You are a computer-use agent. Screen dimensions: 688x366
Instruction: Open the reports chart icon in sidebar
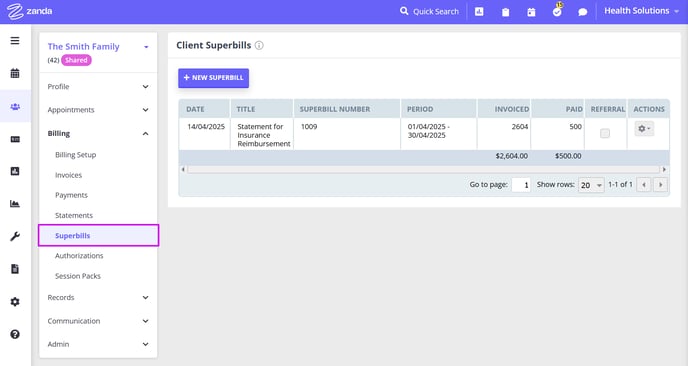[x=15, y=204]
